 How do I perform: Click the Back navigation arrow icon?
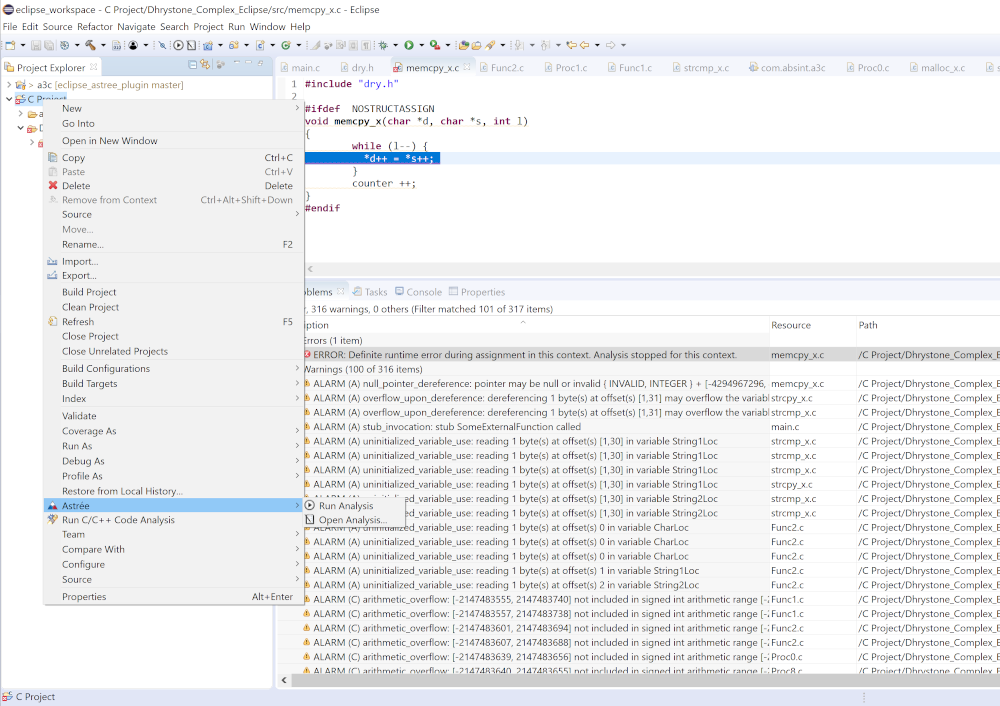(x=584, y=45)
